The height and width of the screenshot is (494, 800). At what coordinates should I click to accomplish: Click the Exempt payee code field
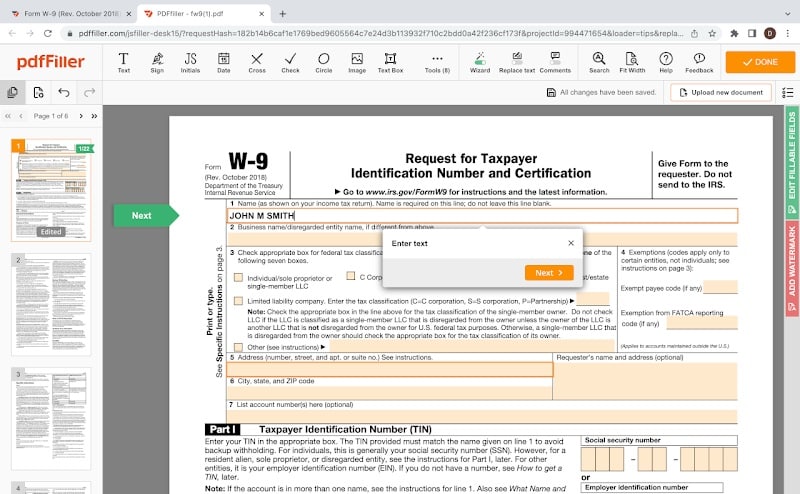(x=720, y=287)
